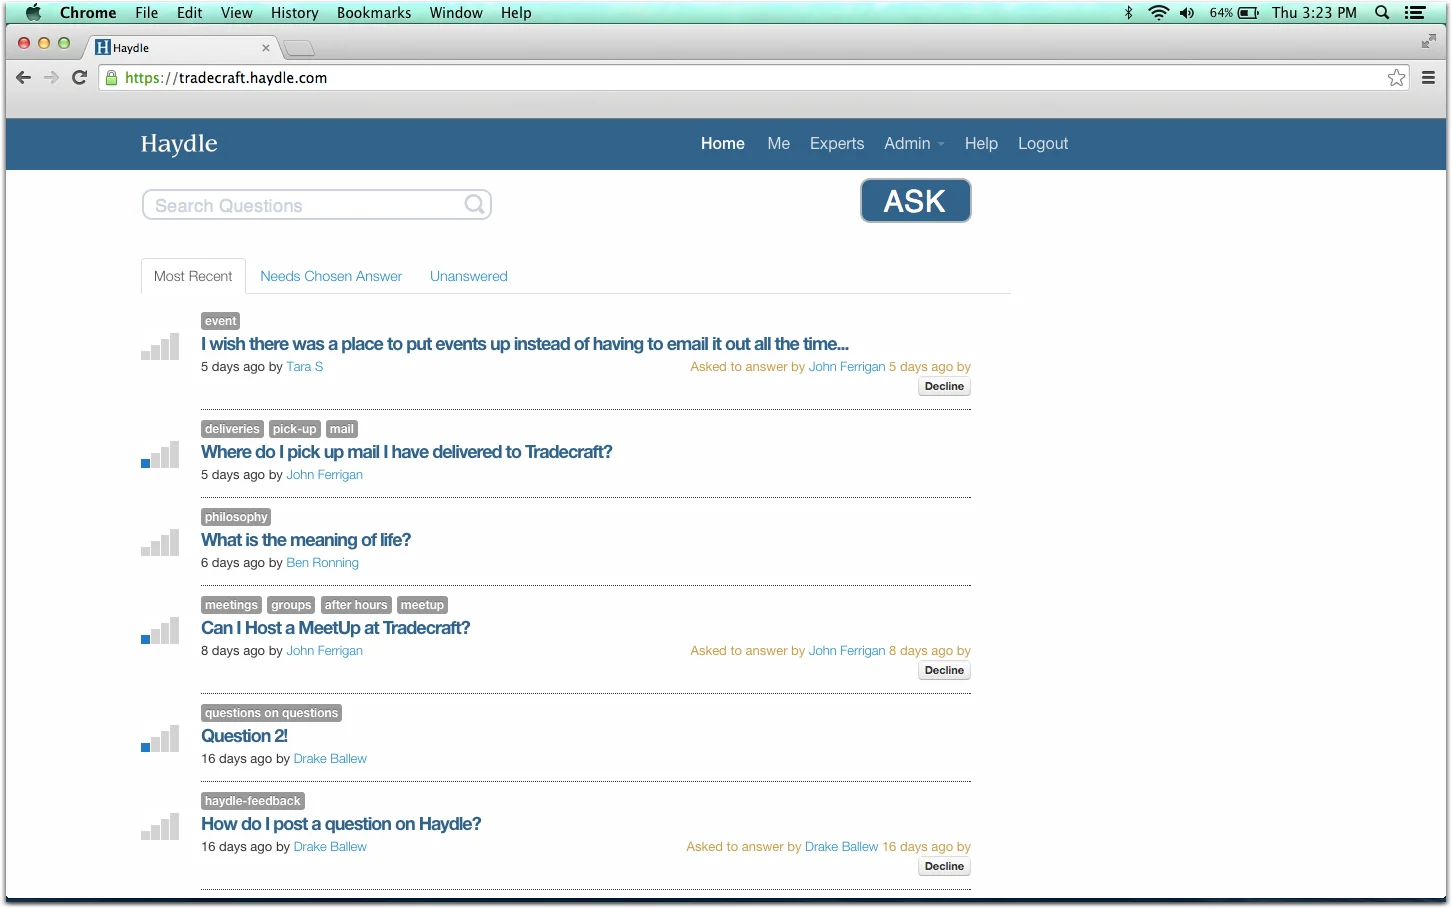Open the Bookmarks menu
Viewport: 1452px width, 908px height.
point(374,13)
